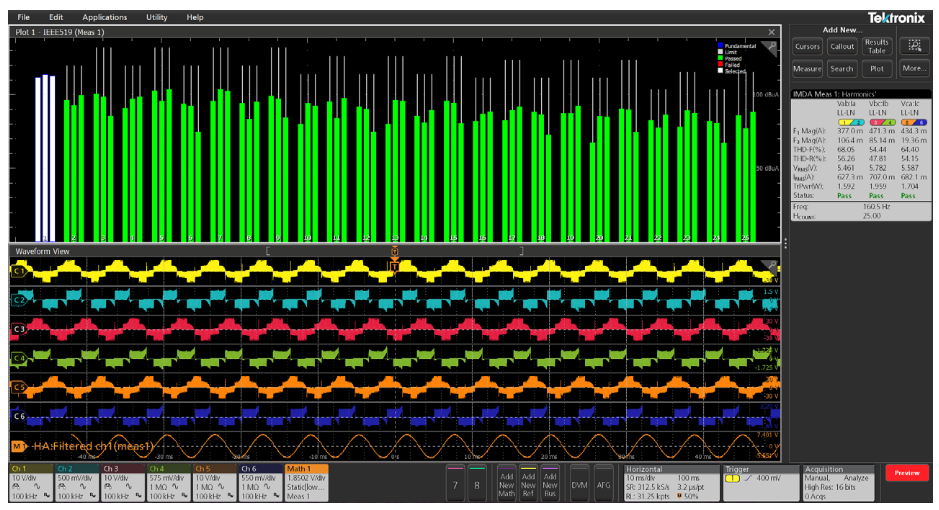Screen dimensions: 939x510
Task: Click the C5 orange channel handle
Action: (18, 386)
